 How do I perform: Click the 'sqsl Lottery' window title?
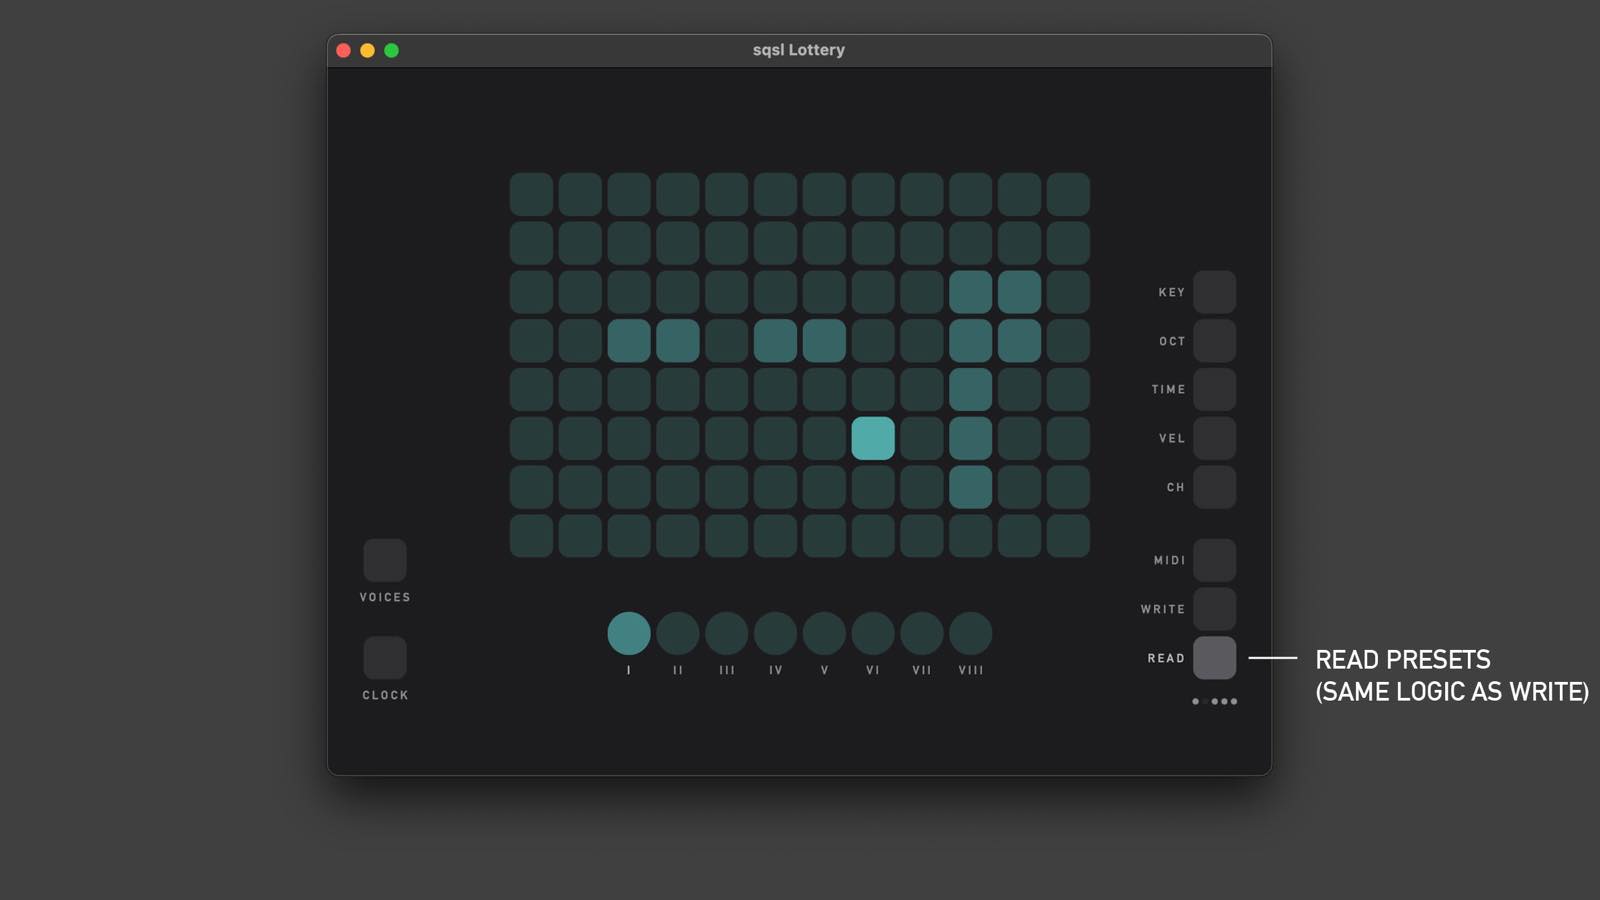click(x=799, y=50)
